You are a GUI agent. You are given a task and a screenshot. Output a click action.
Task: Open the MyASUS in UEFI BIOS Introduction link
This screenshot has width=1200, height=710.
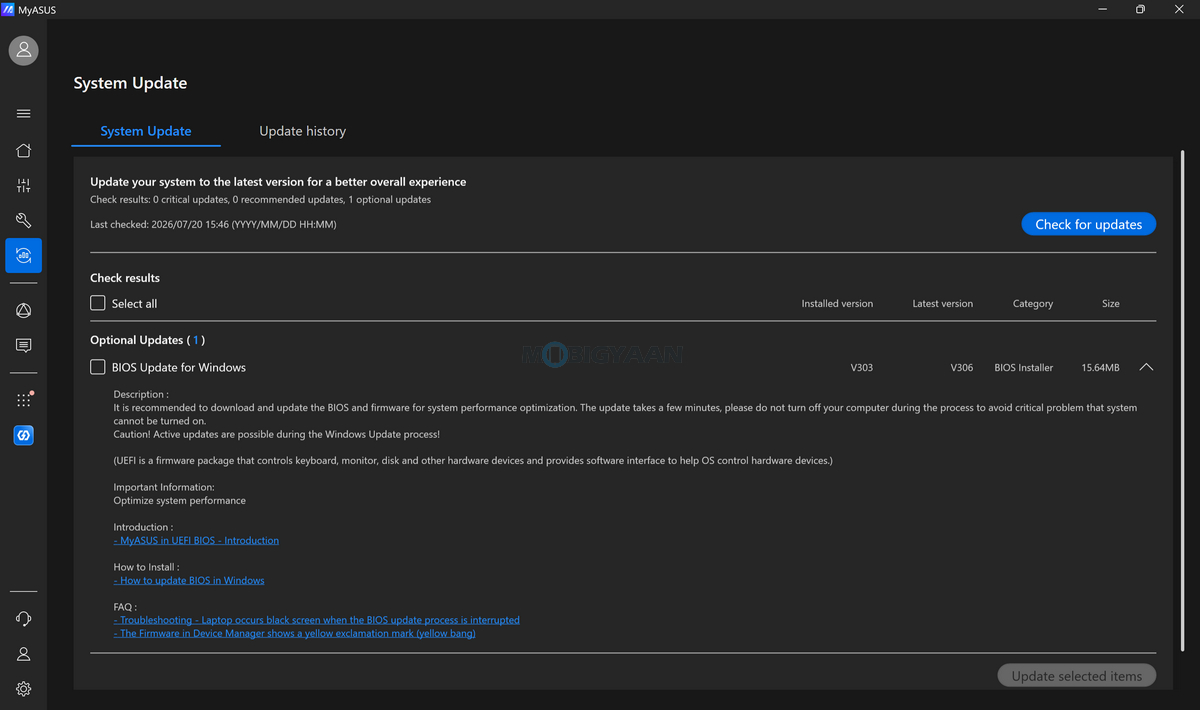click(196, 540)
